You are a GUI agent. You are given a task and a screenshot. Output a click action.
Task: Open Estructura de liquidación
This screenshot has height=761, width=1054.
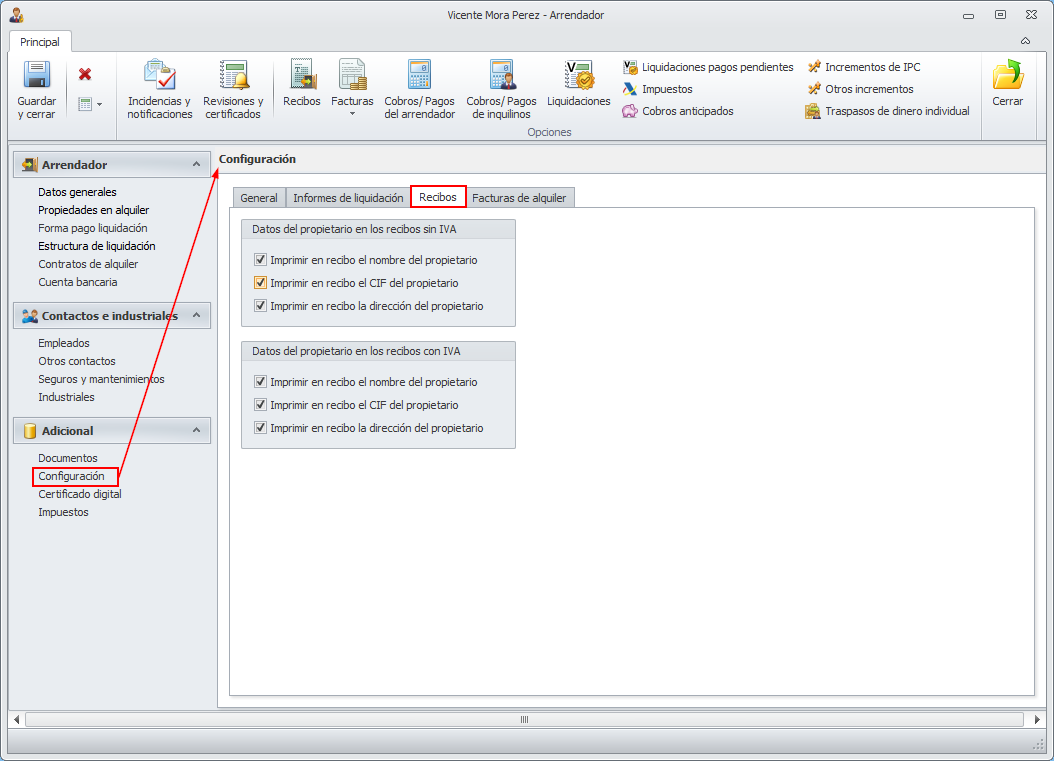(97, 246)
